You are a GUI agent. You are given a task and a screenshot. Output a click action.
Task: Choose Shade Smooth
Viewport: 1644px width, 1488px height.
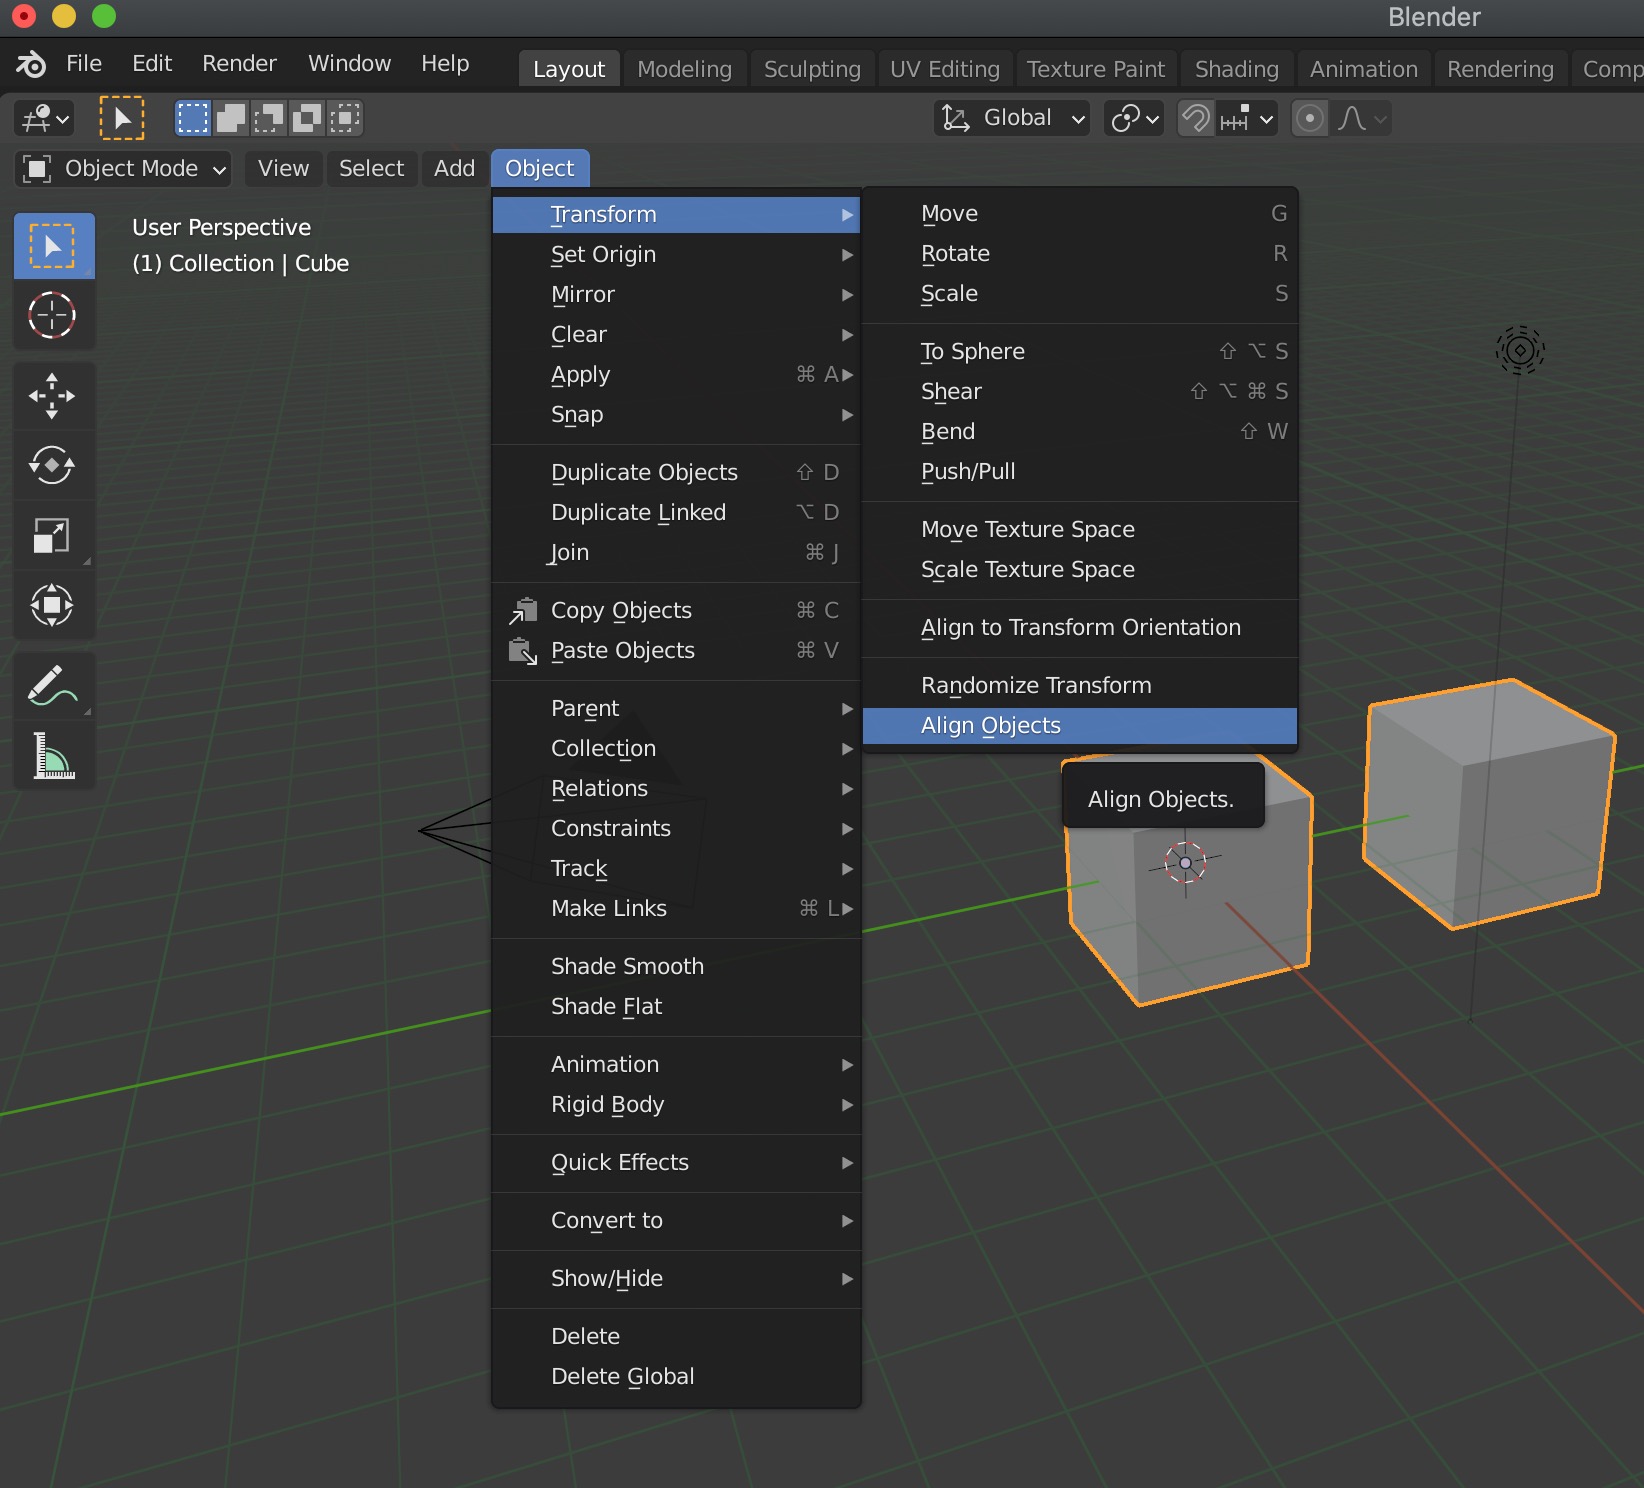(x=677, y=966)
